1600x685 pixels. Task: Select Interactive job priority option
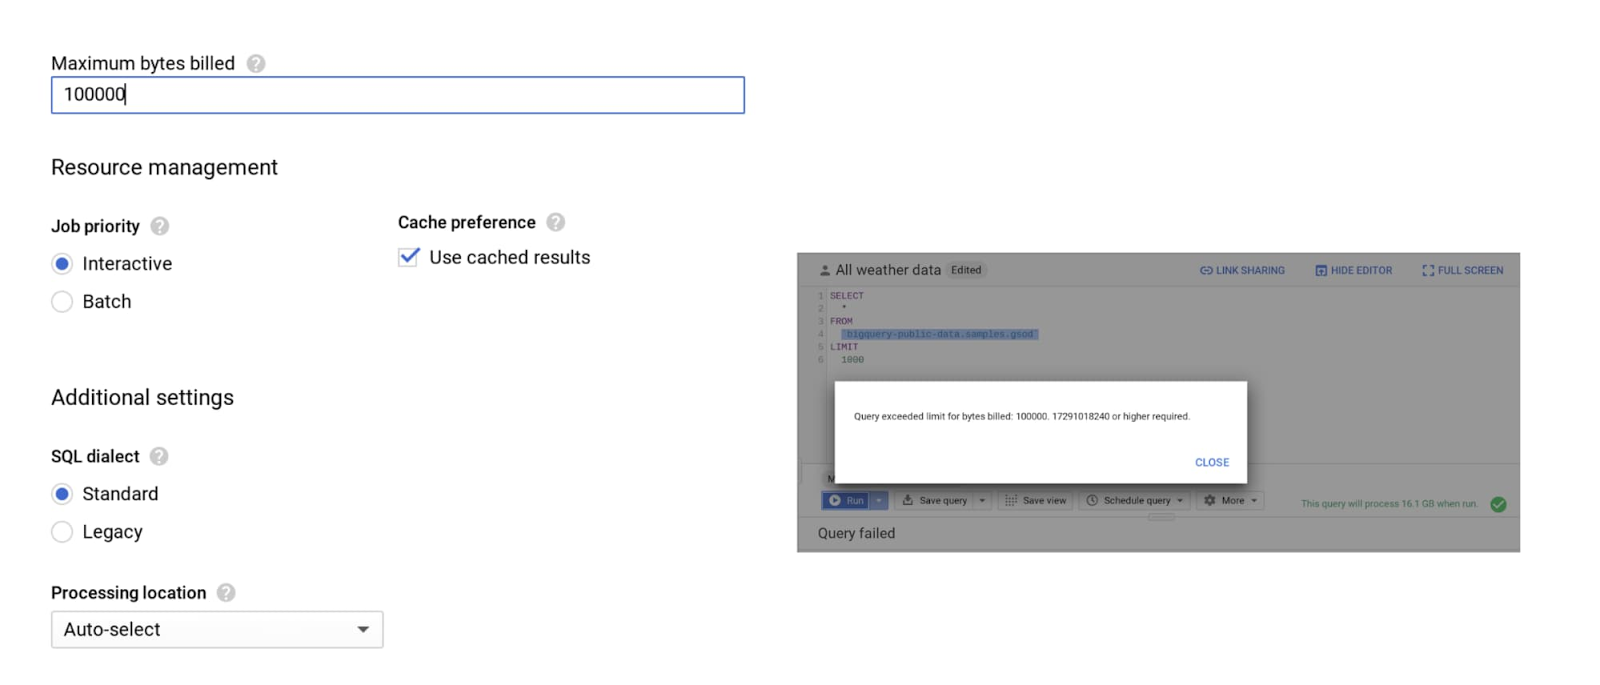(62, 264)
